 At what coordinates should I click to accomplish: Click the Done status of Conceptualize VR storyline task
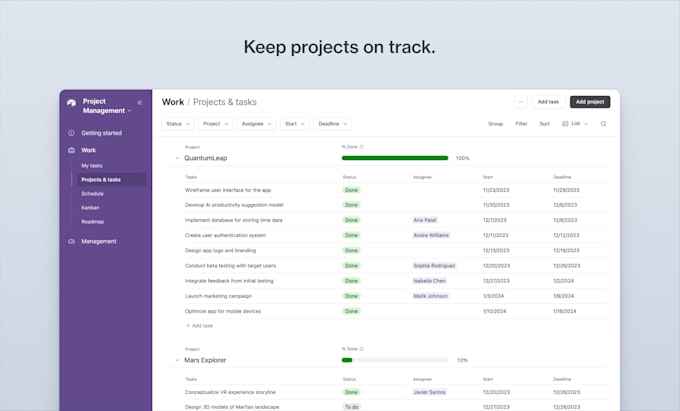pyautogui.click(x=351, y=392)
